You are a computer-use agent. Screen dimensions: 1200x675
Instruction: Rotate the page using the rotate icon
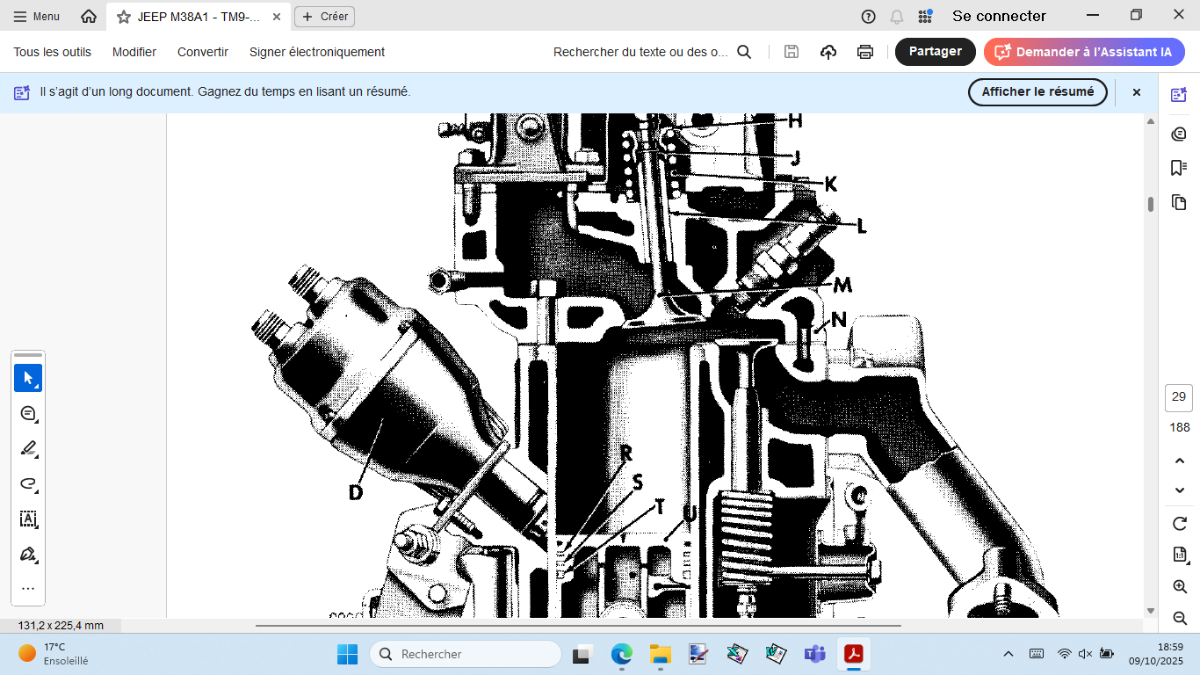pos(1178,524)
